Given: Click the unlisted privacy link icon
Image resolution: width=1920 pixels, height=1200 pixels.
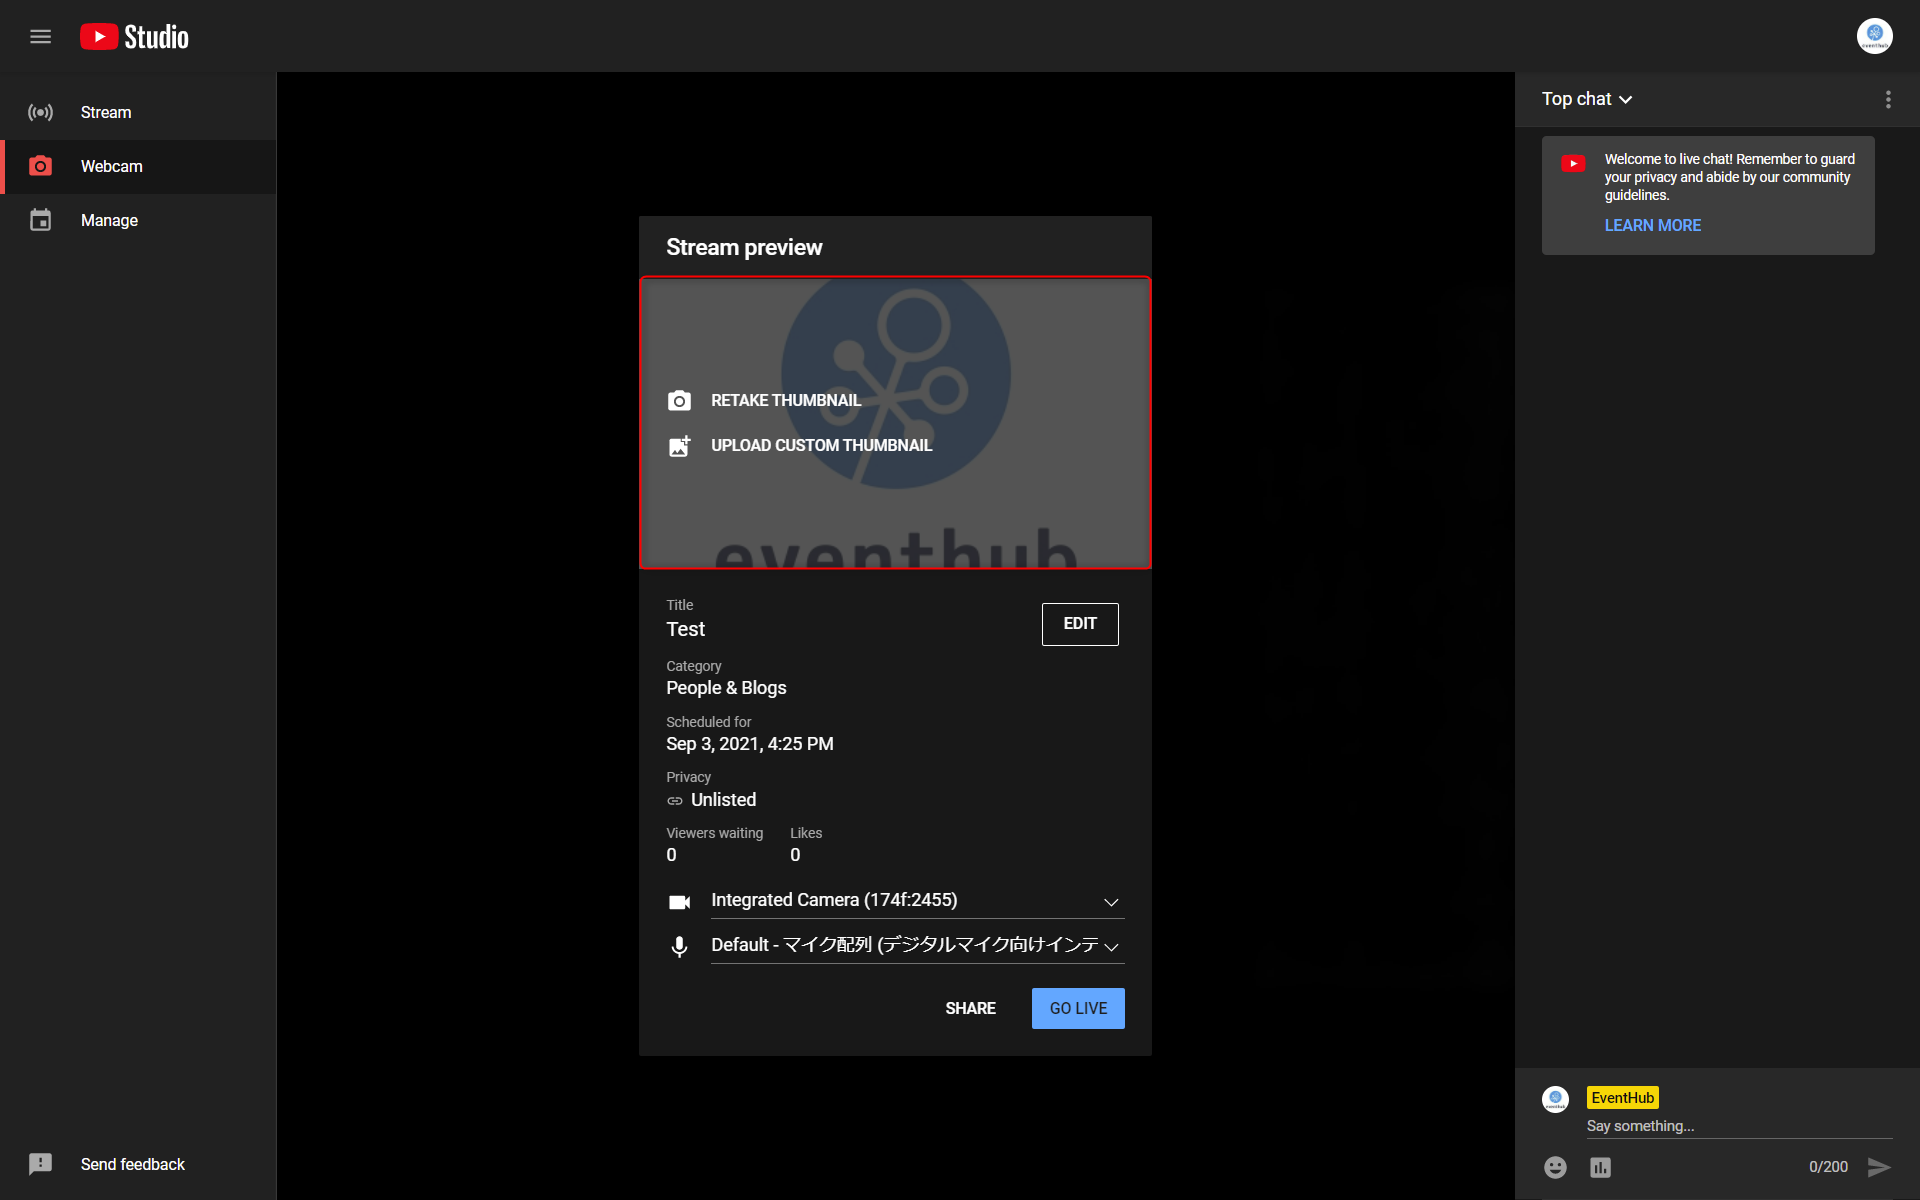Looking at the screenshot, I should (x=675, y=801).
